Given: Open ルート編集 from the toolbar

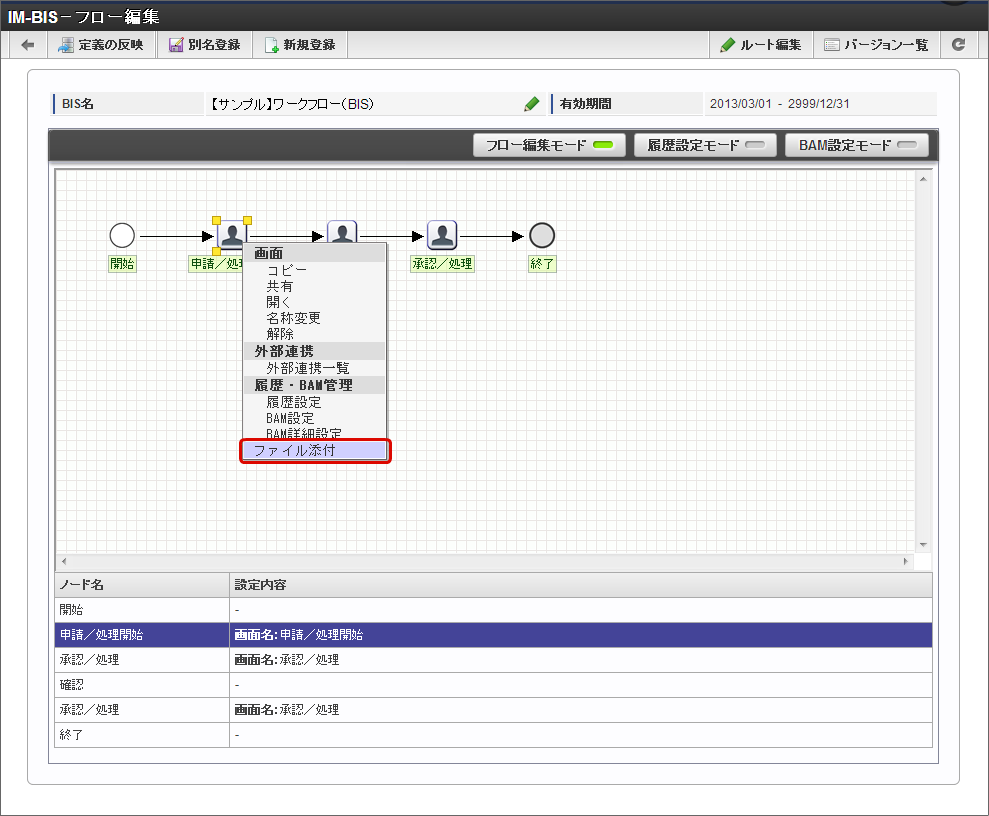Looking at the screenshot, I should (x=761, y=45).
